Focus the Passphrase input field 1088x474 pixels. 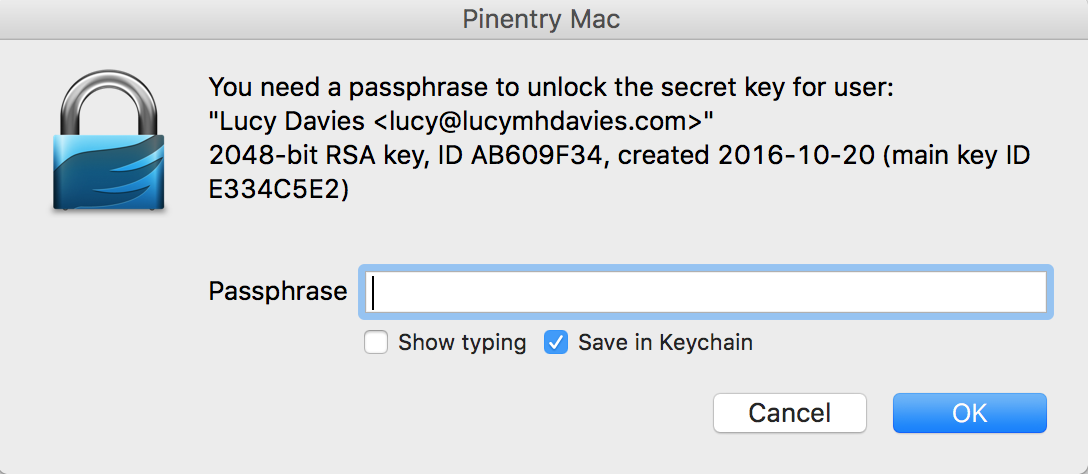(x=705, y=292)
